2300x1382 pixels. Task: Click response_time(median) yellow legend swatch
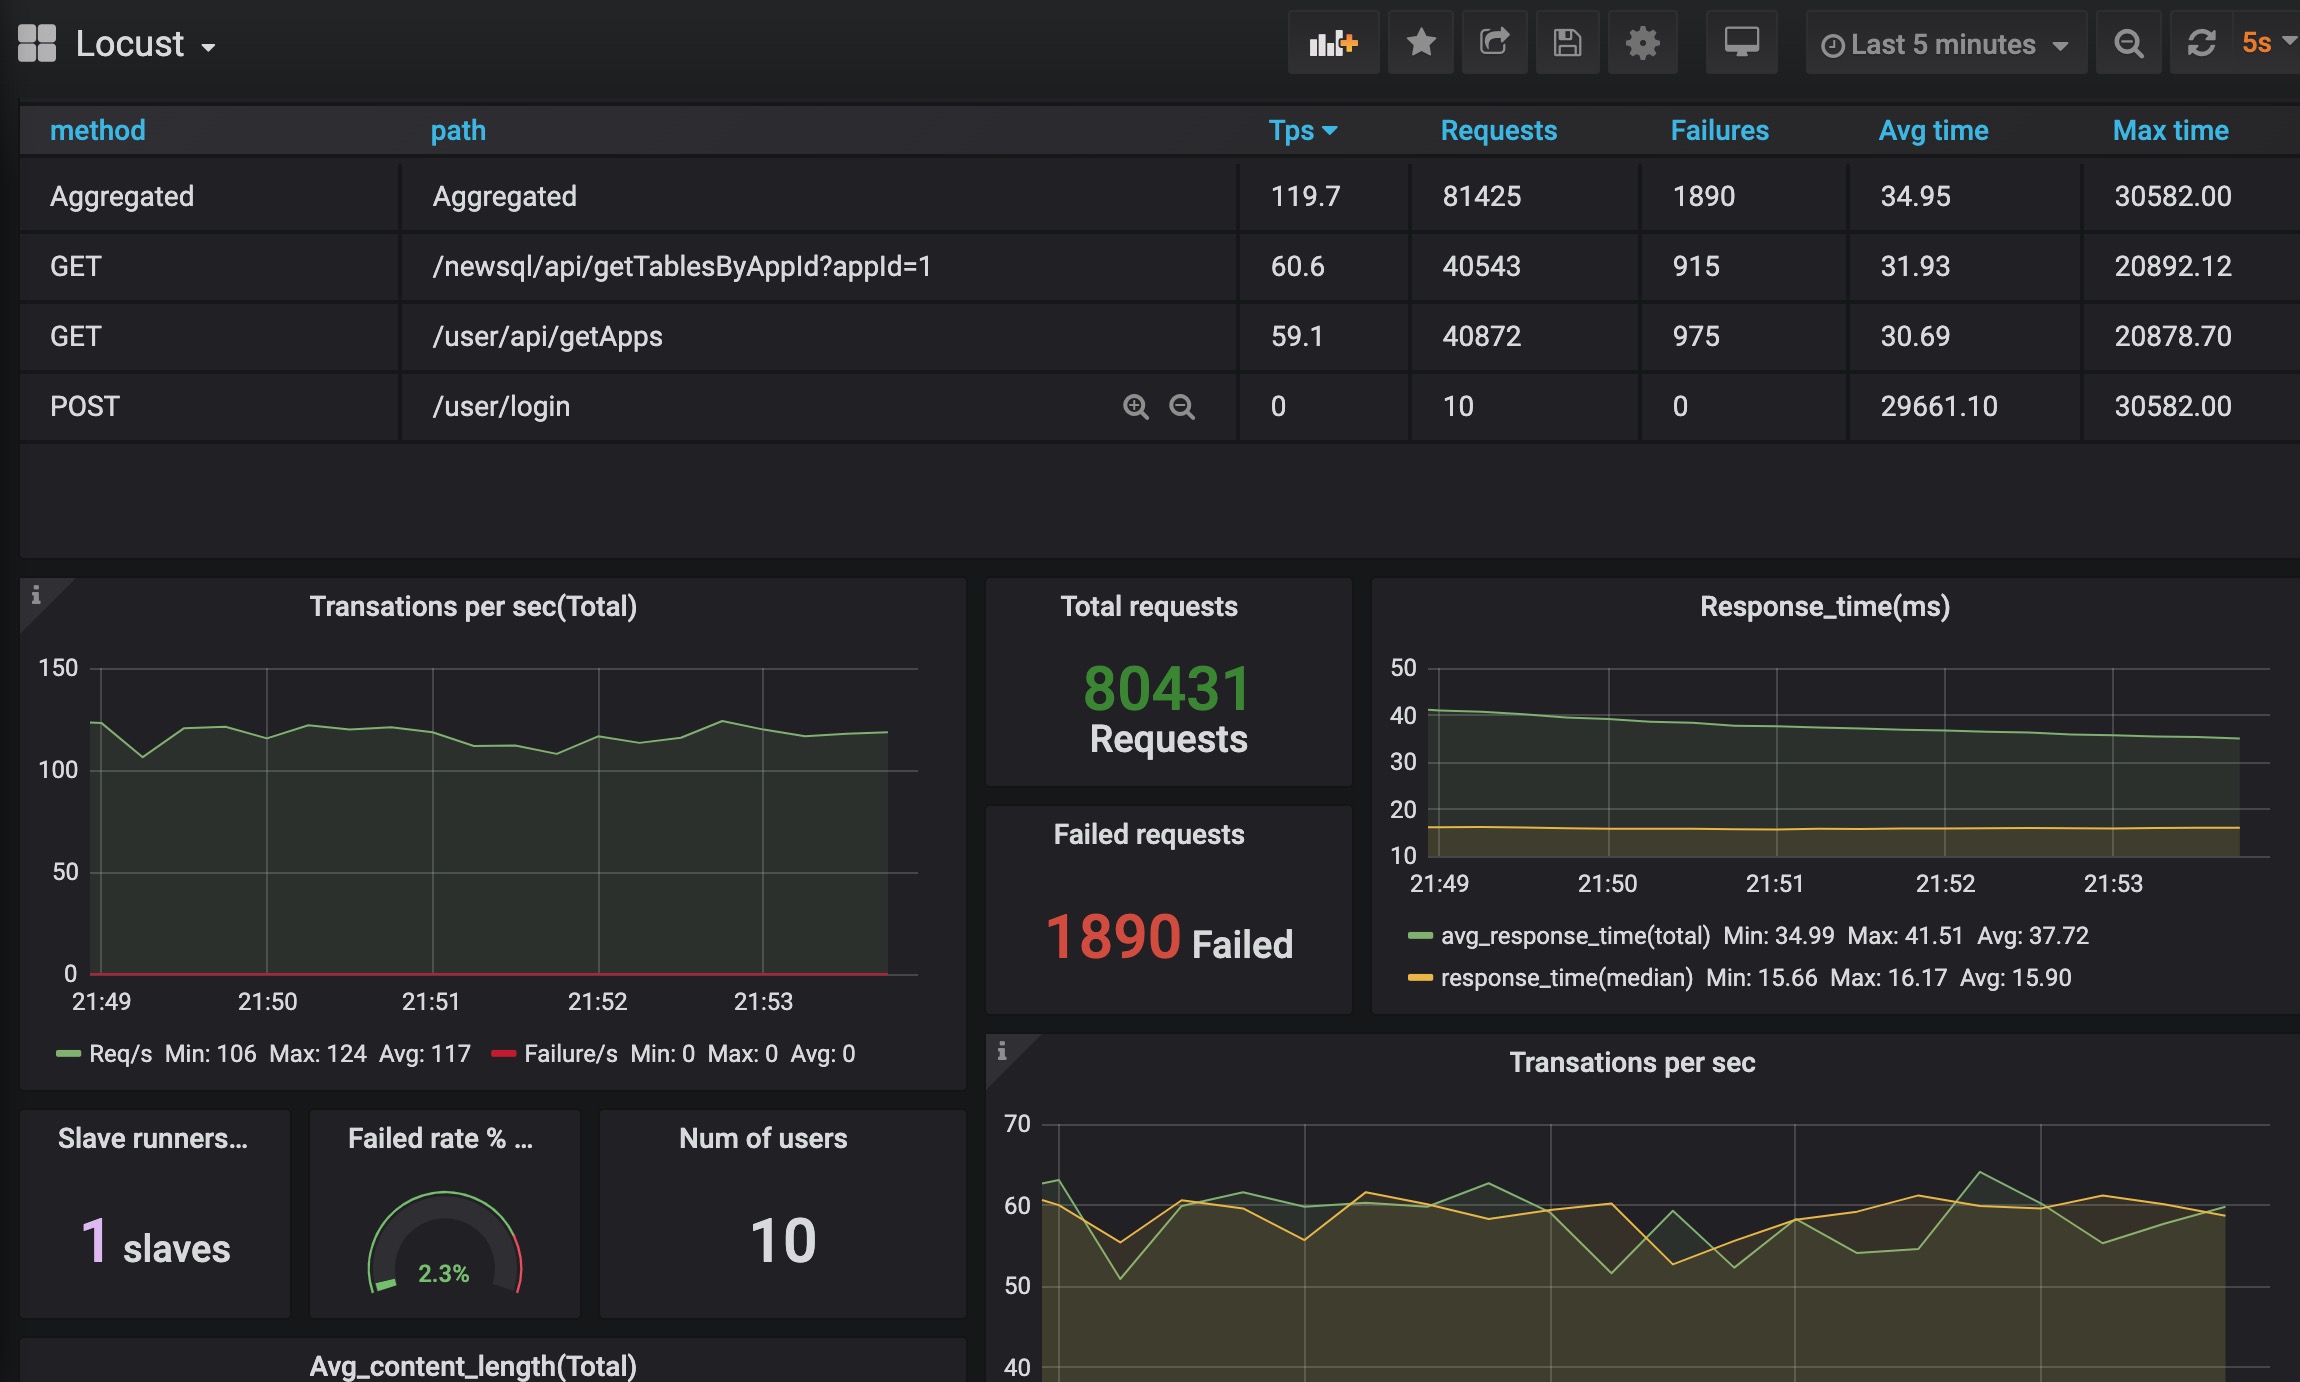coord(1420,977)
